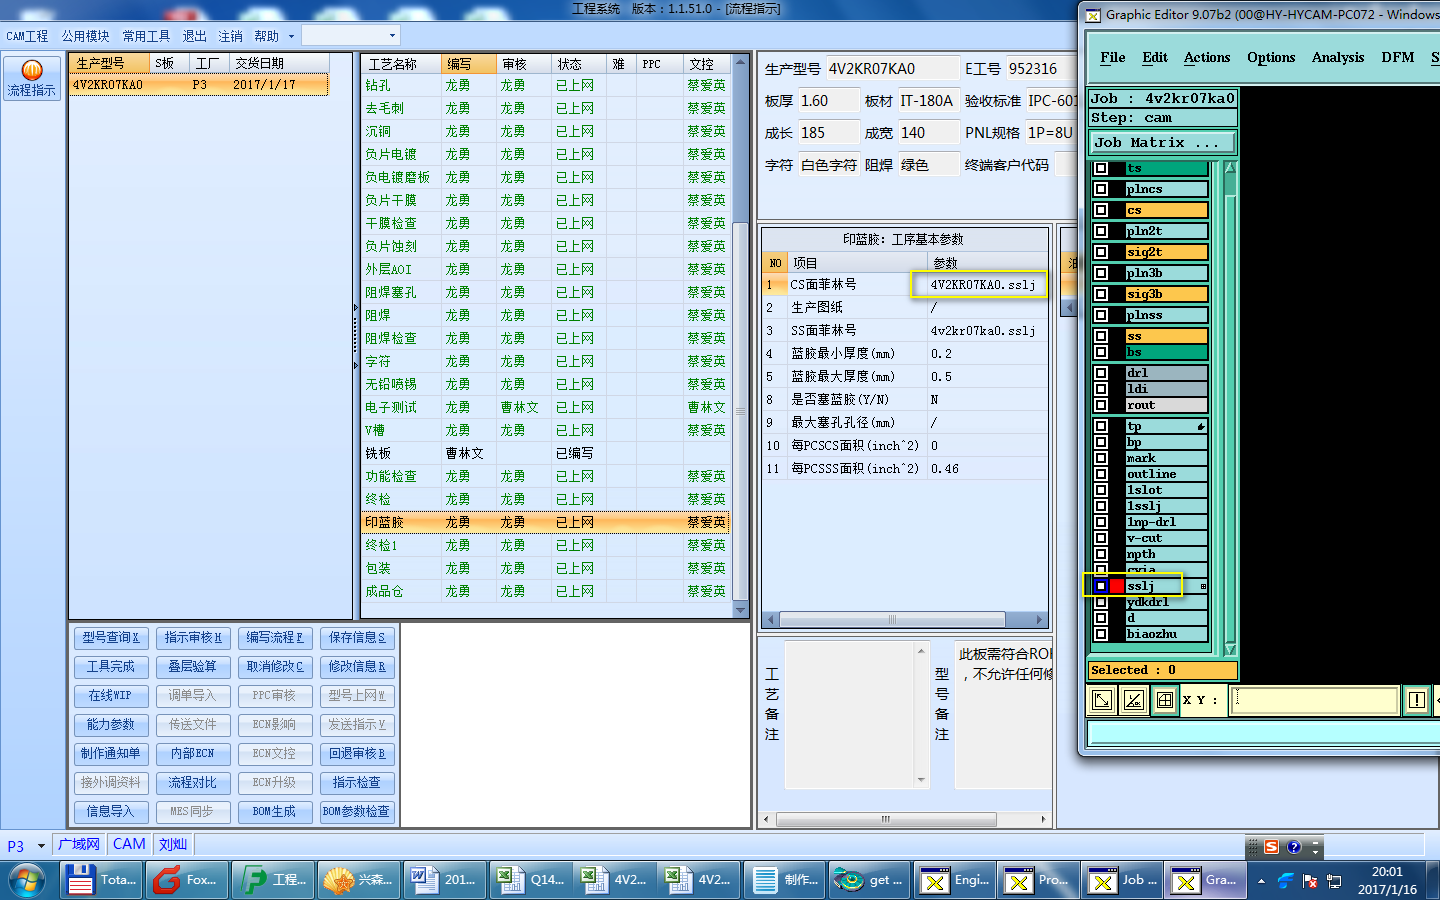Click the Sogou input method S icon

tap(1271, 847)
